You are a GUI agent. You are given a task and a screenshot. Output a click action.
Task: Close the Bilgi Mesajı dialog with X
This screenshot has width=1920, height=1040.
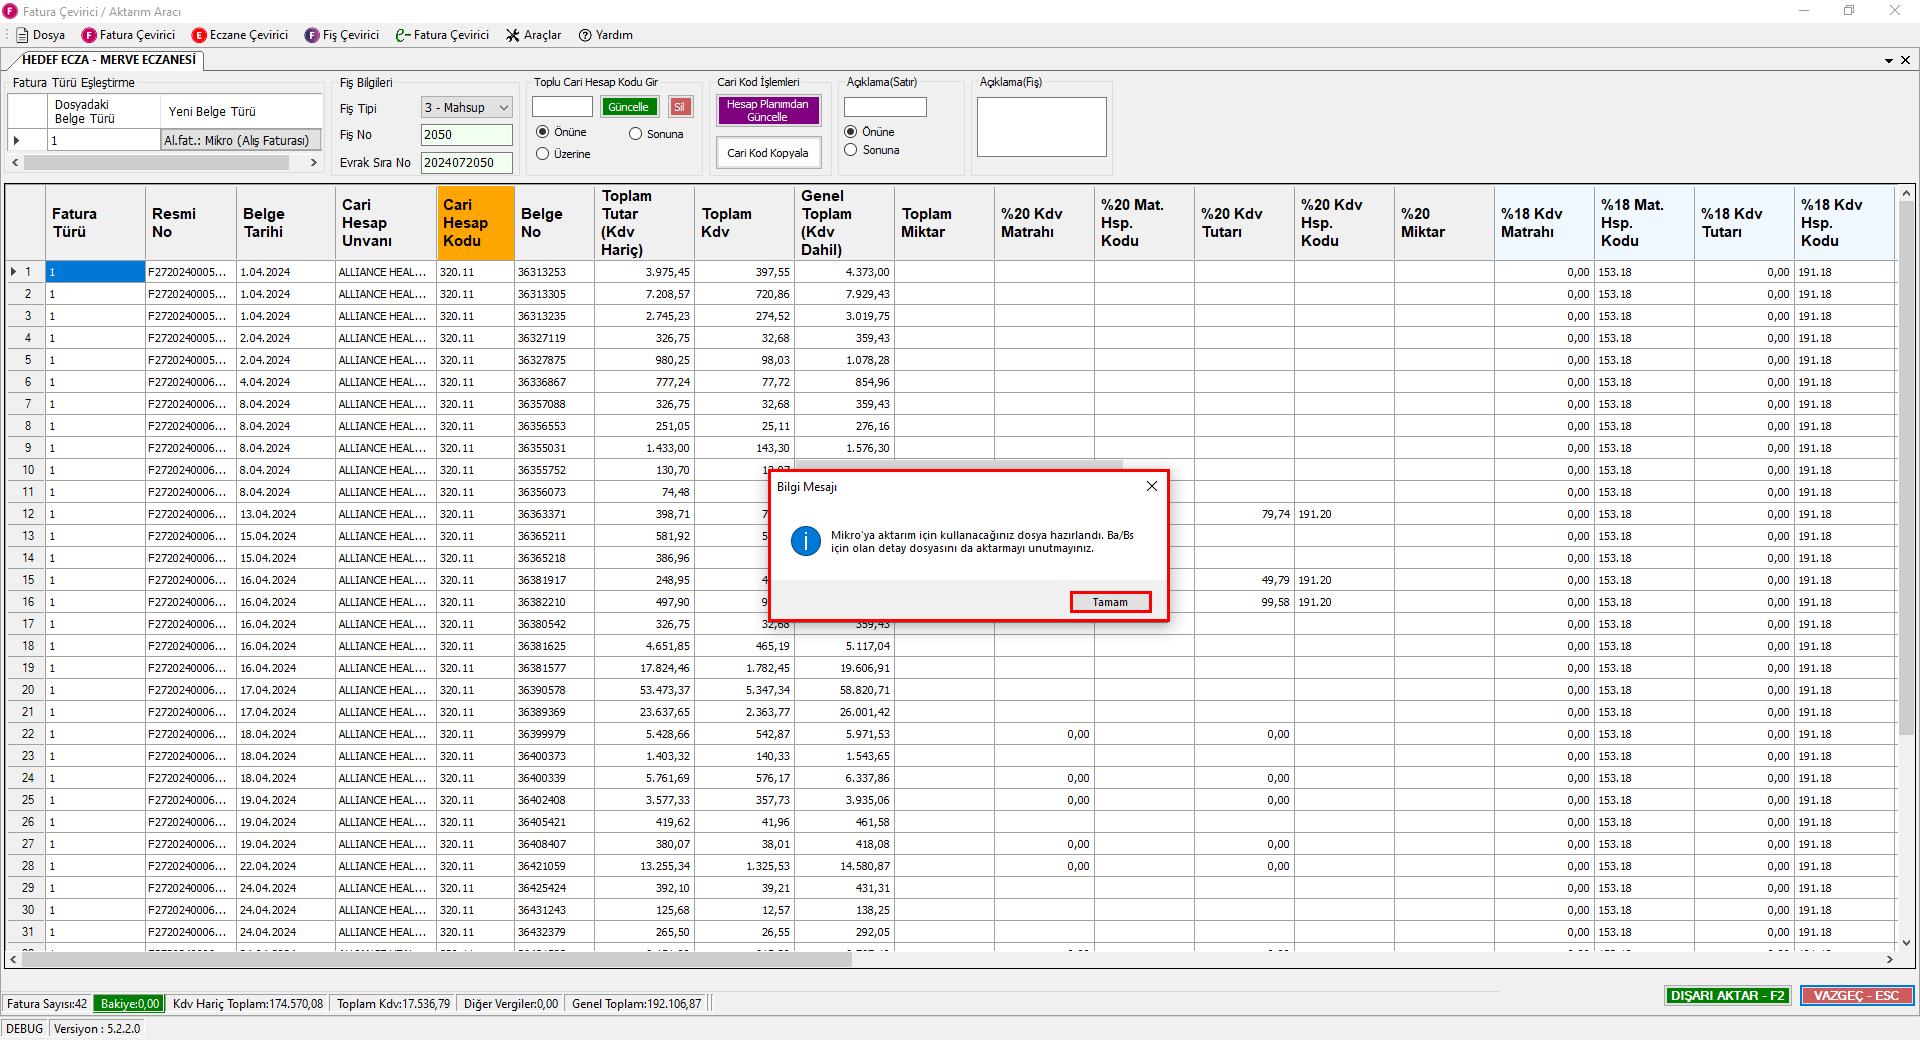[1151, 486]
